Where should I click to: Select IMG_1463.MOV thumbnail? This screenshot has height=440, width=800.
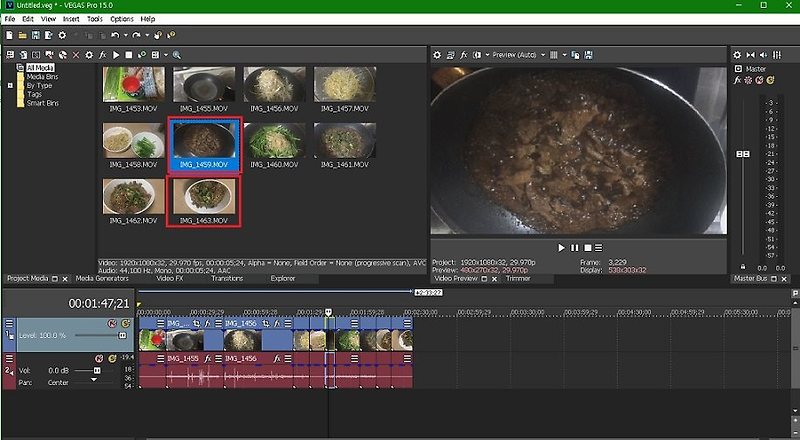coord(204,197)
